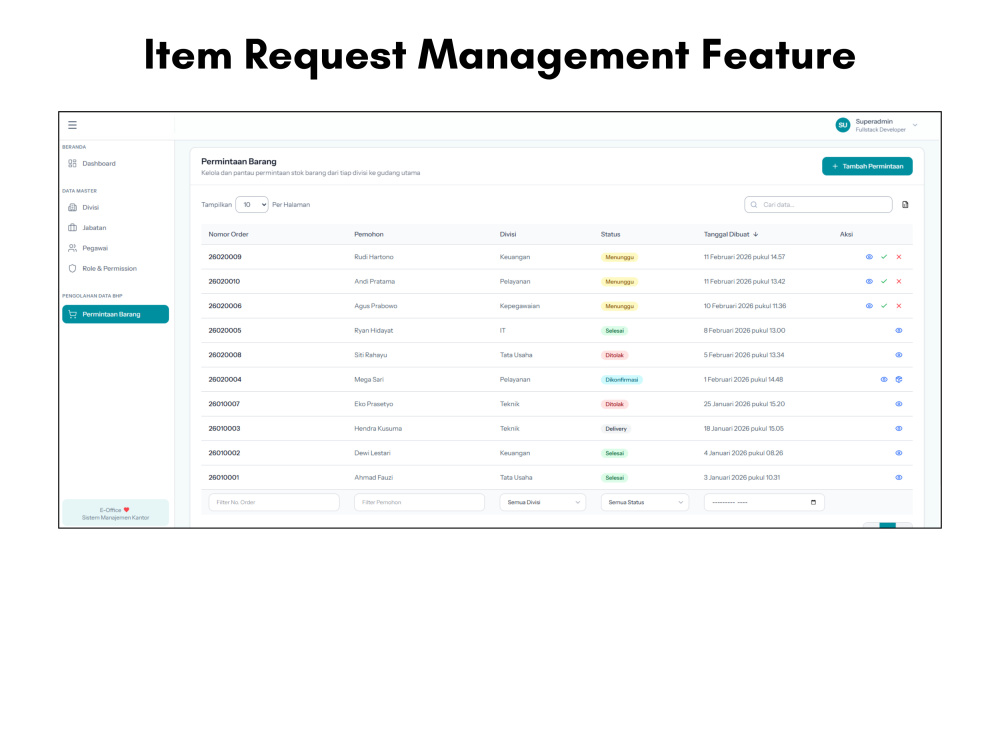Click Selesai status of order 26020005
Viewport: 1000px width, 750px height.
coord(614,330)
